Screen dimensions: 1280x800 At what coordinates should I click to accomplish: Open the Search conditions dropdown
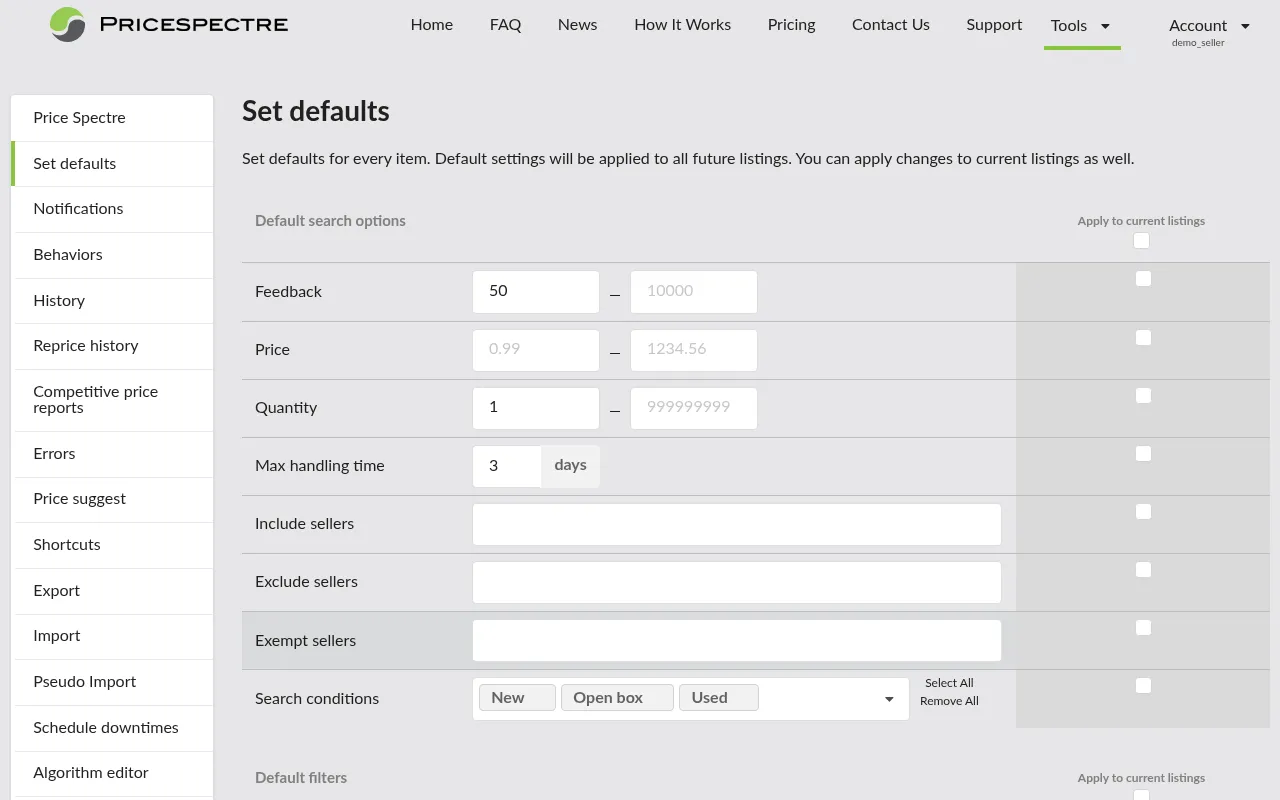click(x=888, y=698)
